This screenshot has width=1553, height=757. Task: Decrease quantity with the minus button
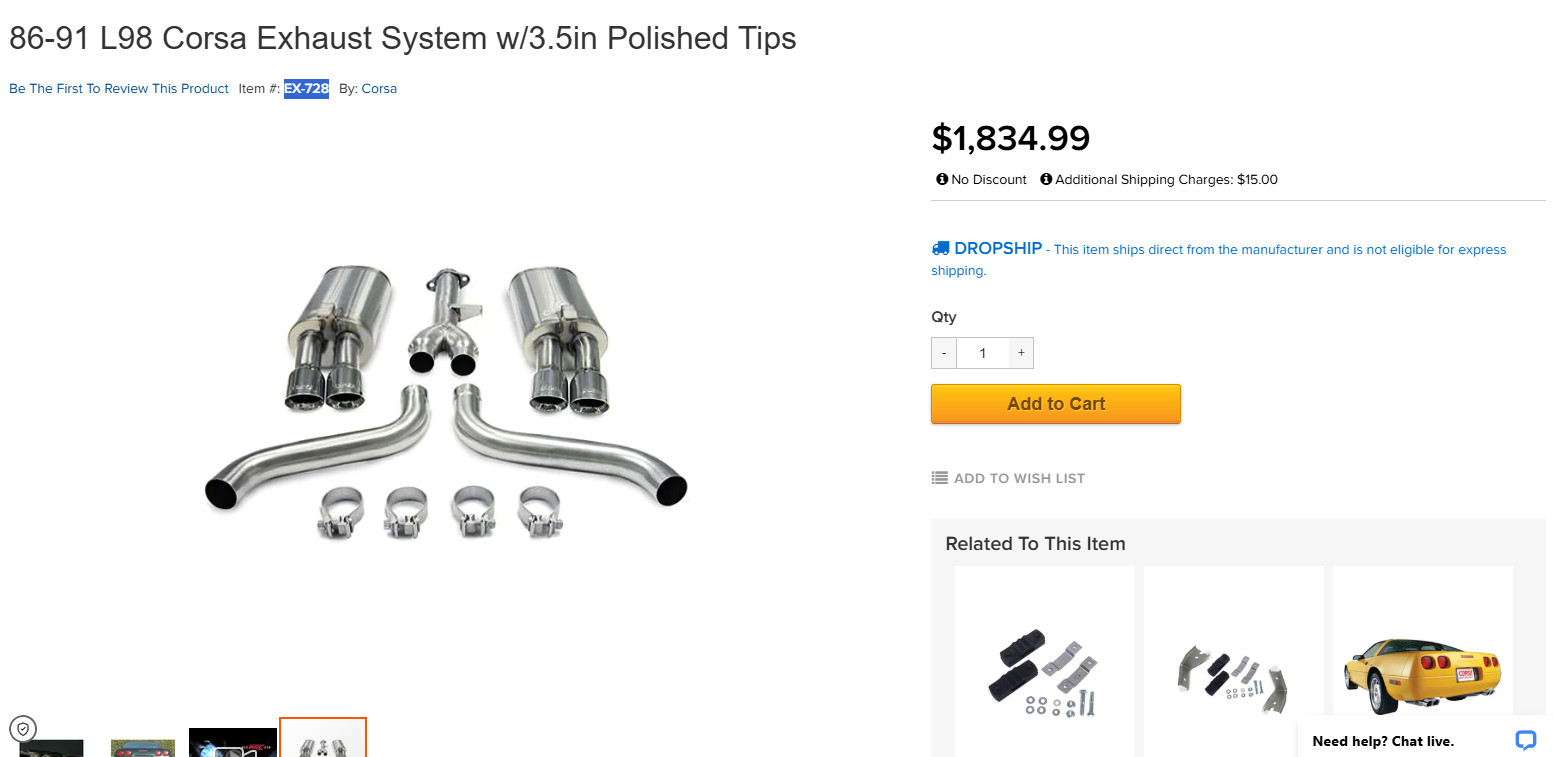(944, 353)
